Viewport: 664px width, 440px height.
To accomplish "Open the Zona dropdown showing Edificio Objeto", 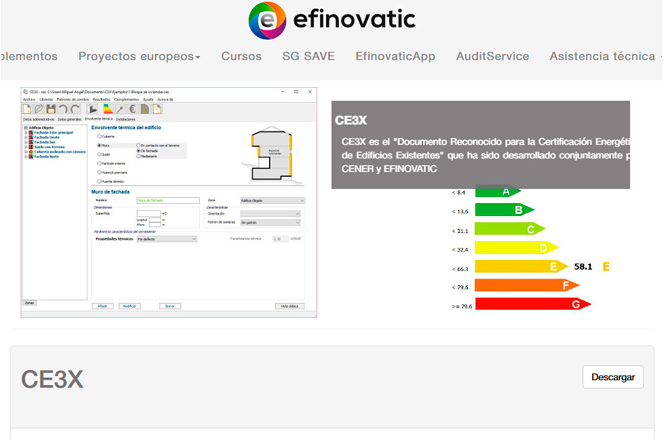I will tap(272, 200).
